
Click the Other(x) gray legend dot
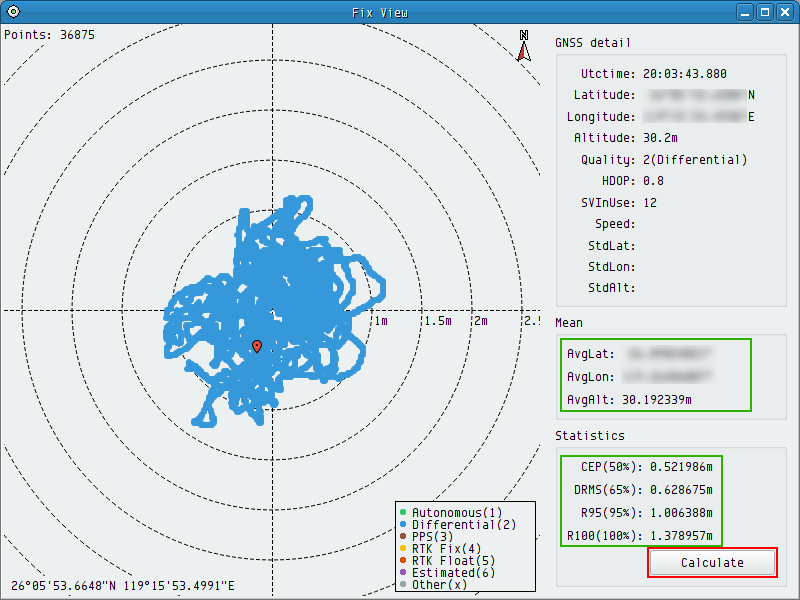point(403,584)
